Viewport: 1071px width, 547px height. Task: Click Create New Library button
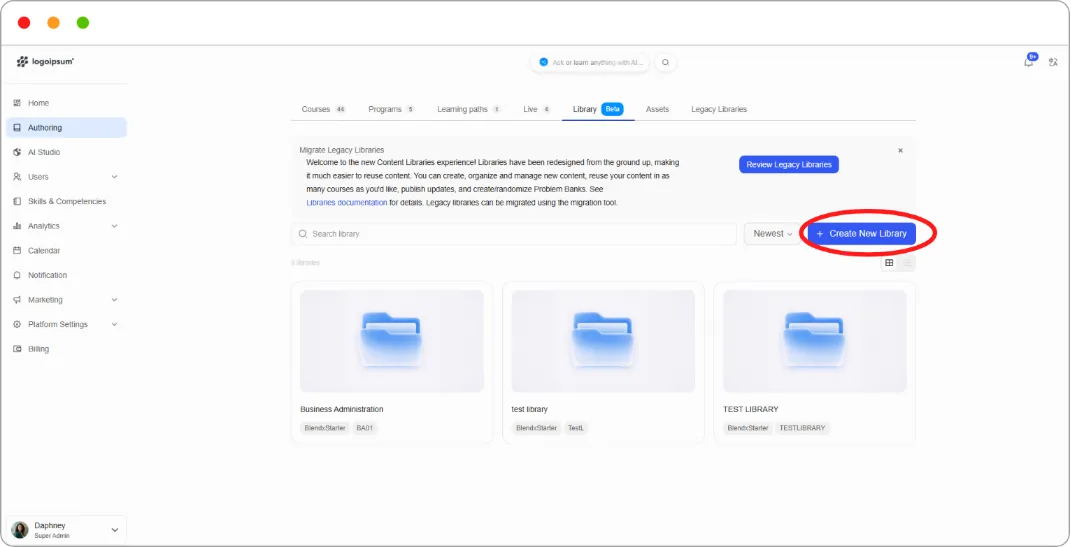(862, 234)
